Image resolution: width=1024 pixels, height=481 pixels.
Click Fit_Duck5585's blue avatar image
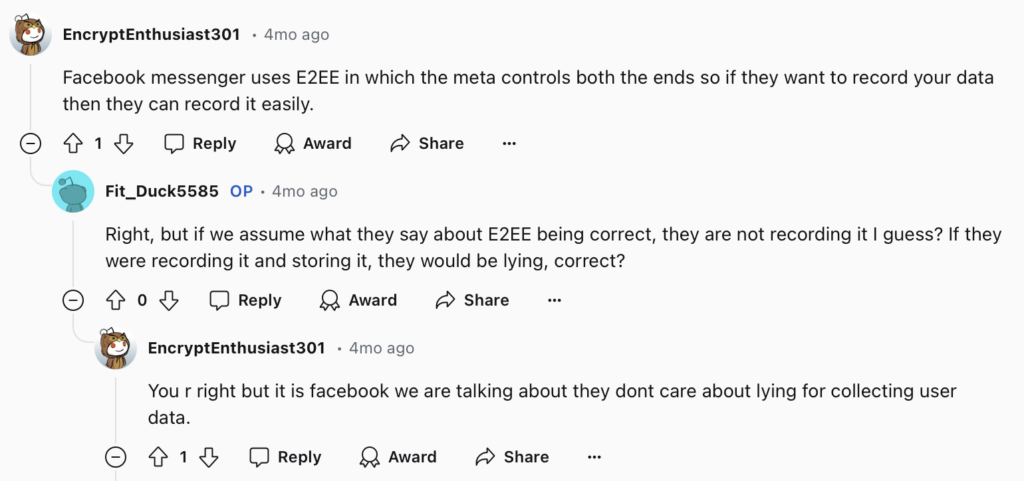pos(73,191)
